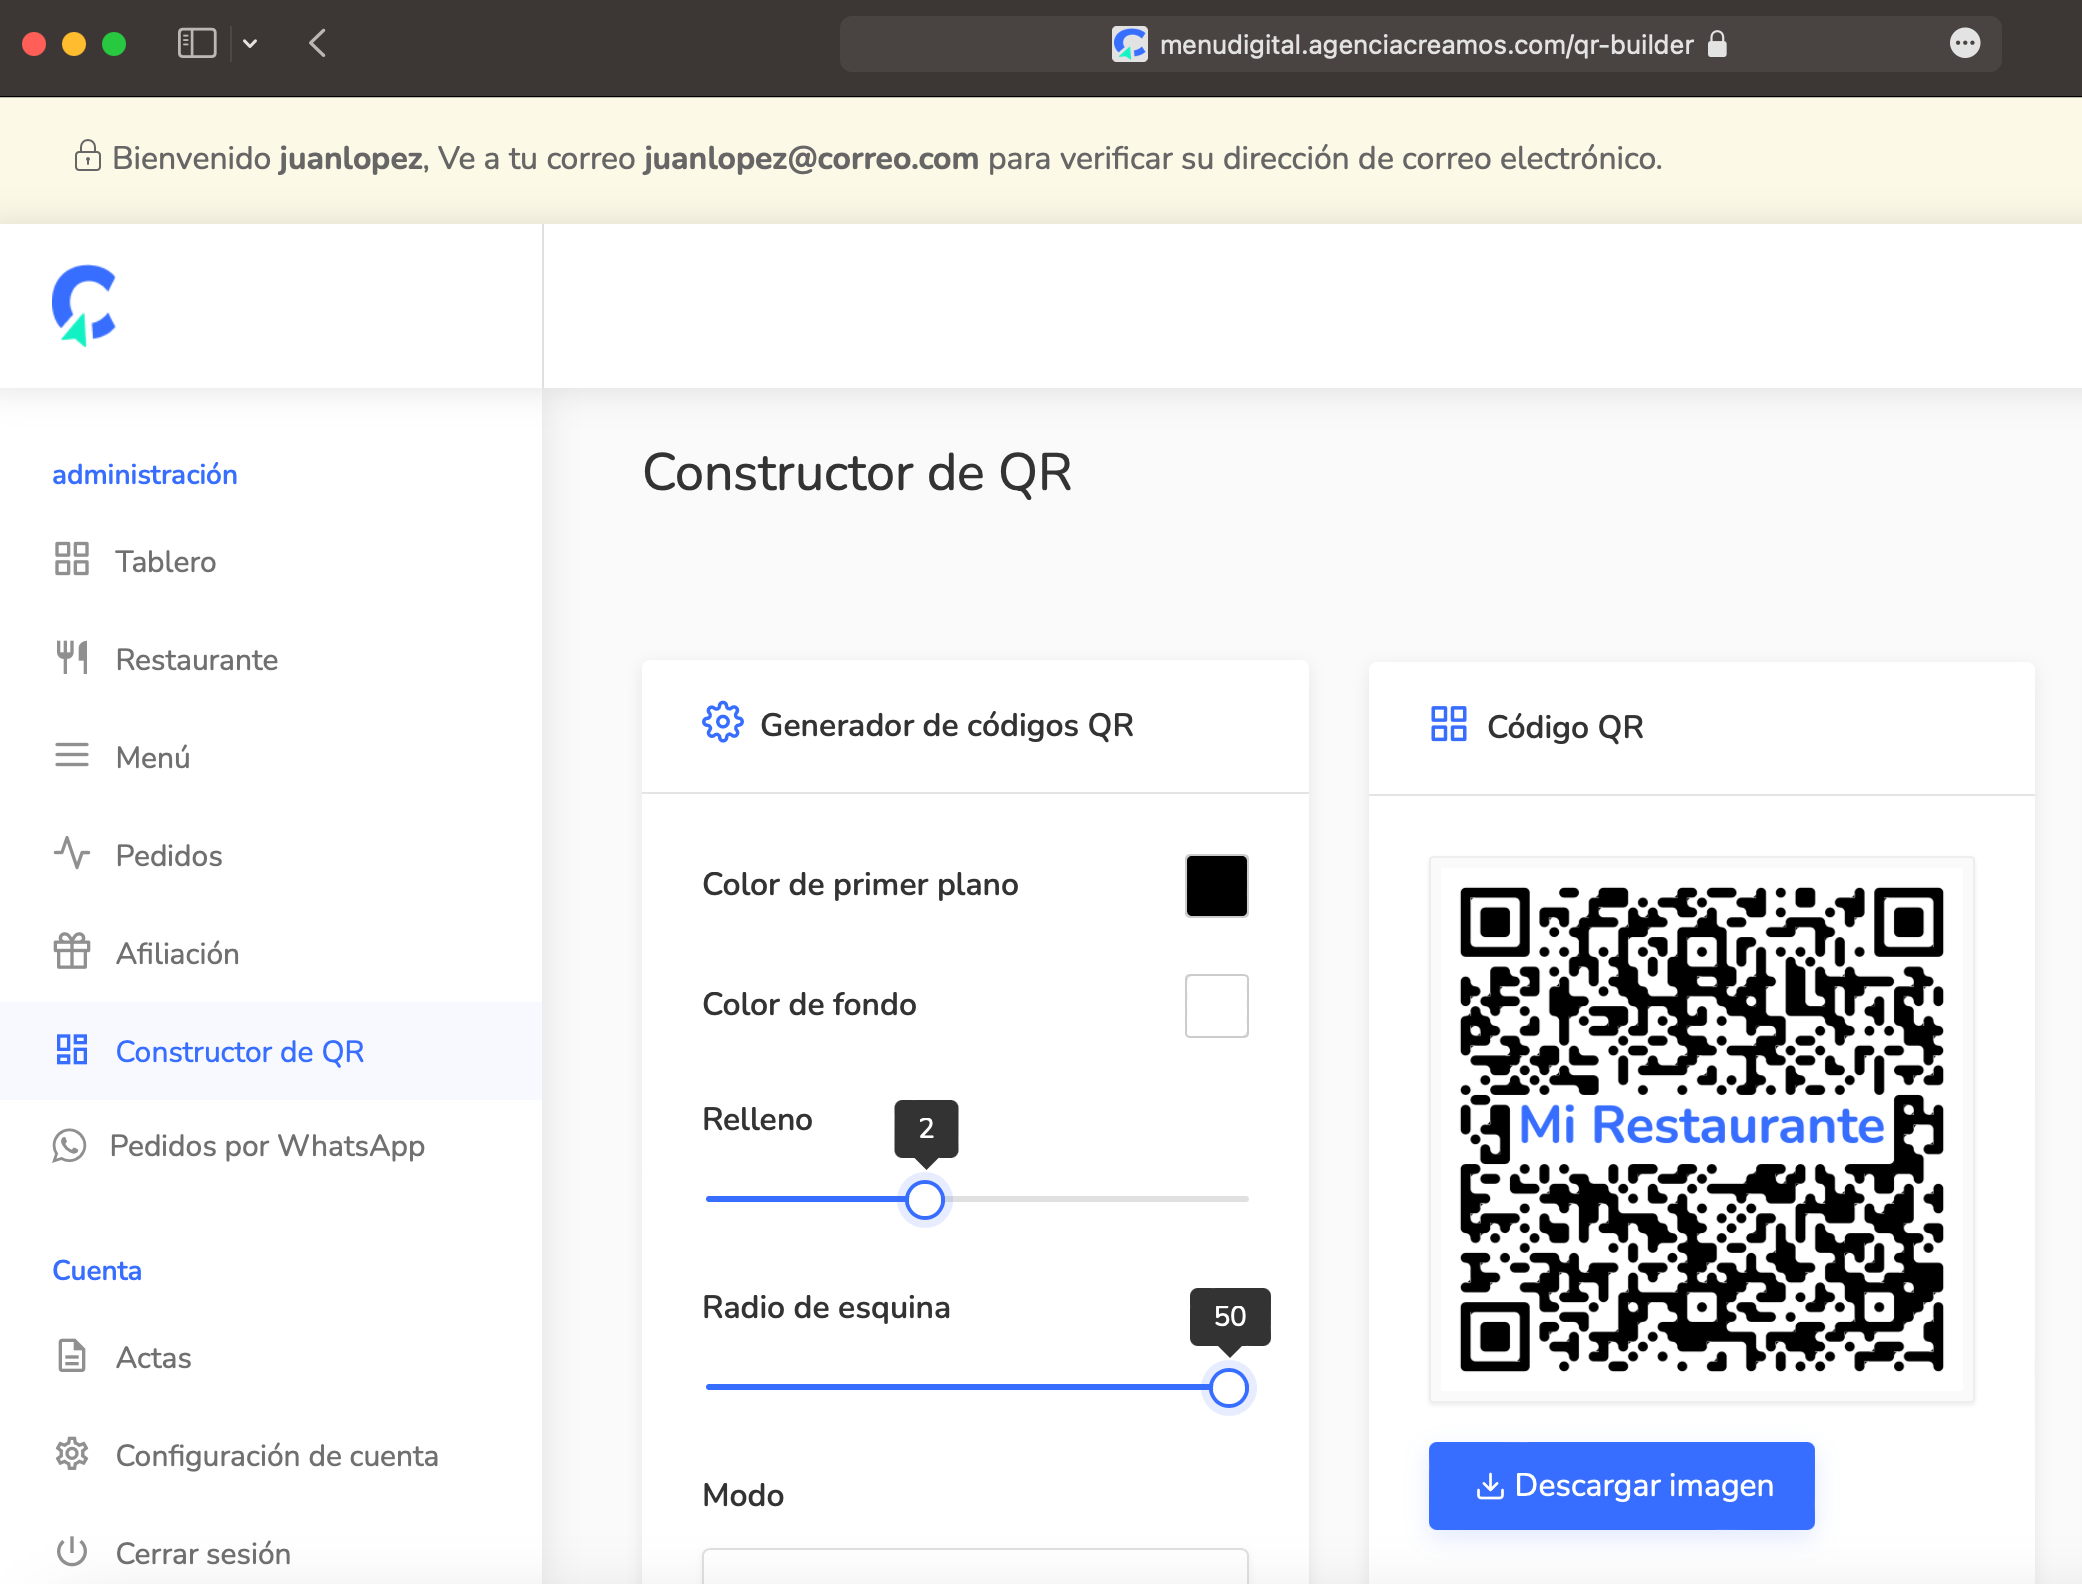Focus the URL address bar

pyautogui.click(x=1420, y=44)
